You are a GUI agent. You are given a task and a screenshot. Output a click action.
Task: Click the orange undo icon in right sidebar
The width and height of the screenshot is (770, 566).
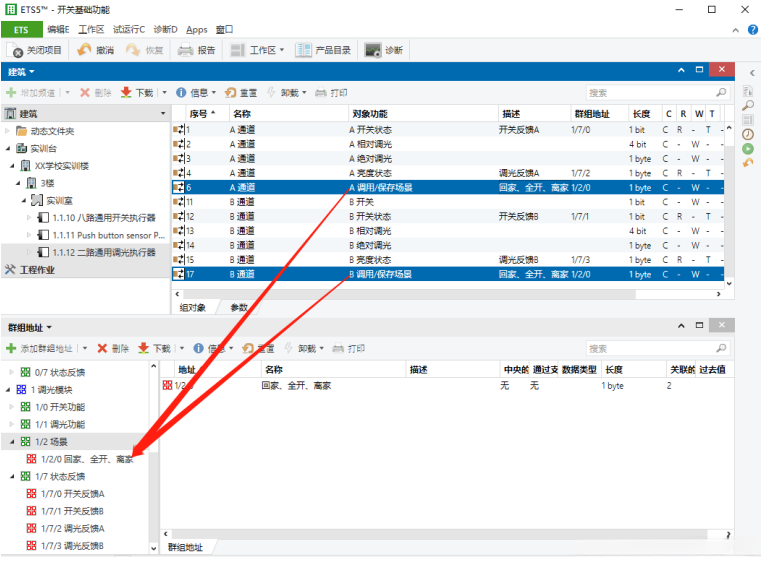tap(748, 162)
